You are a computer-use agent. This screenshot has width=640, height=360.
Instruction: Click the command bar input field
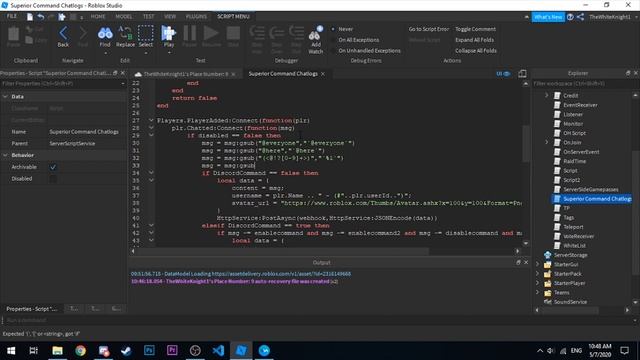tap(318, 320)
